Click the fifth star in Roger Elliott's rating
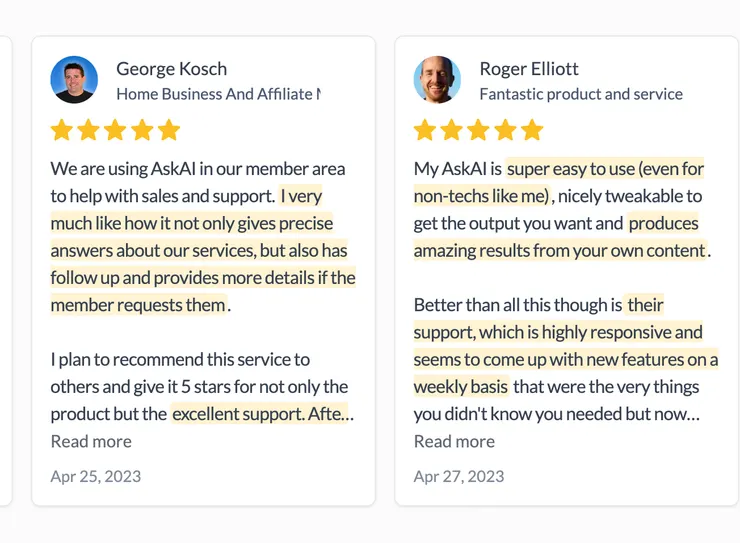 (x=532, y=130)
